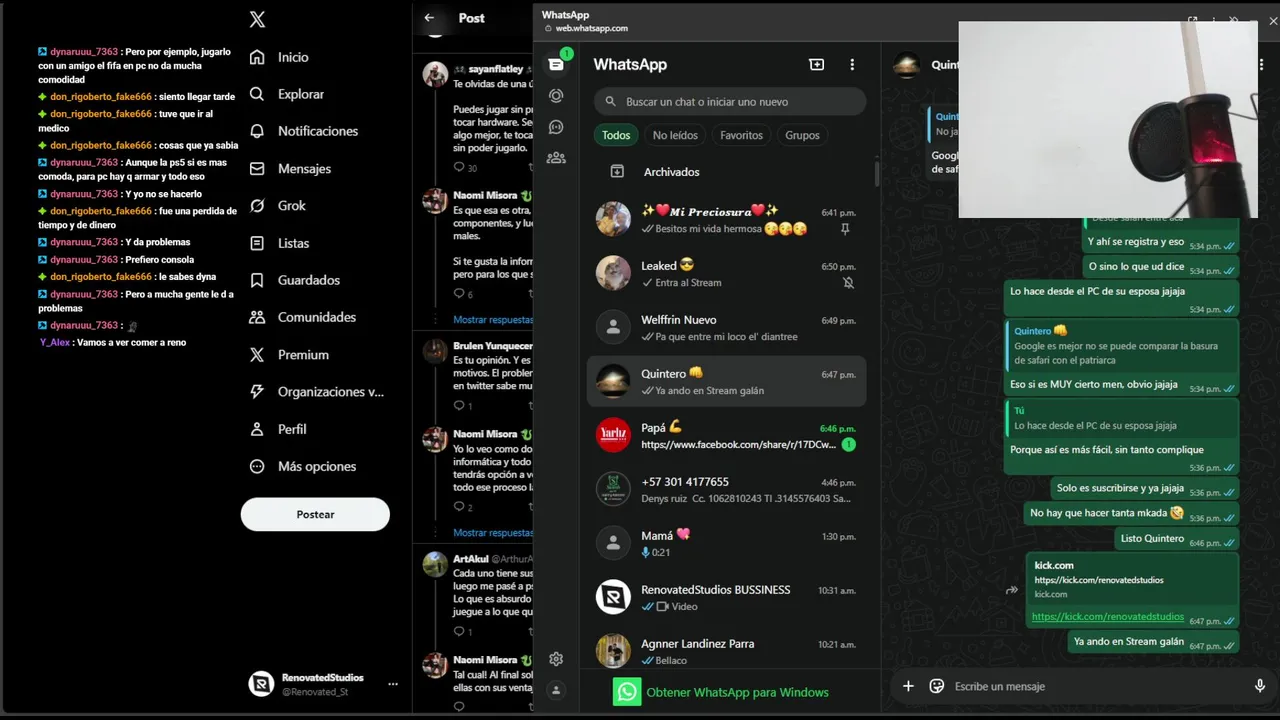Click Mostrar respuestas link above ArtAkul post
The height and width of the screenshot is (720, 1280).
point(493,533)
